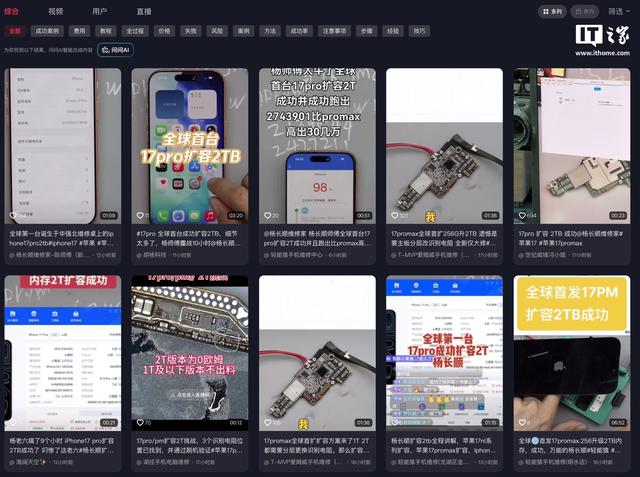Image resolution: width=640 pixels, height=477 pixels.
Task: Open the 2T版本为0欧姆 video thumbnail
Action: coord(190,353)
